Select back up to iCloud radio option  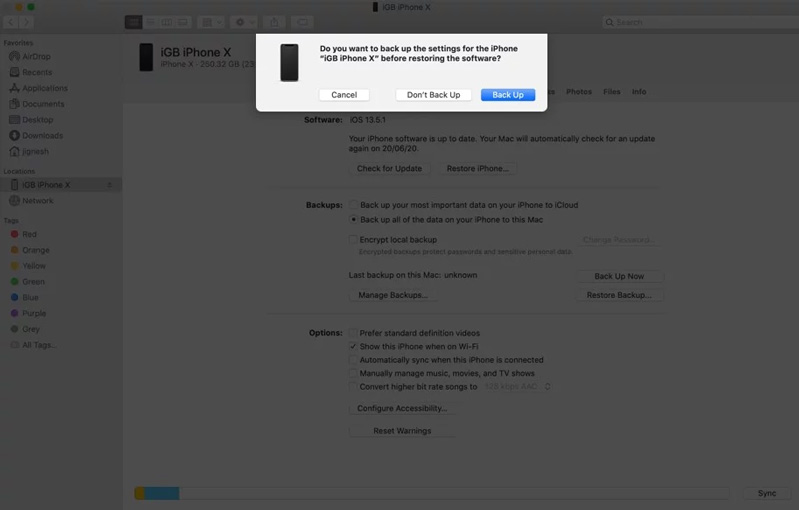pyautogui.click(x=353, y=205)
